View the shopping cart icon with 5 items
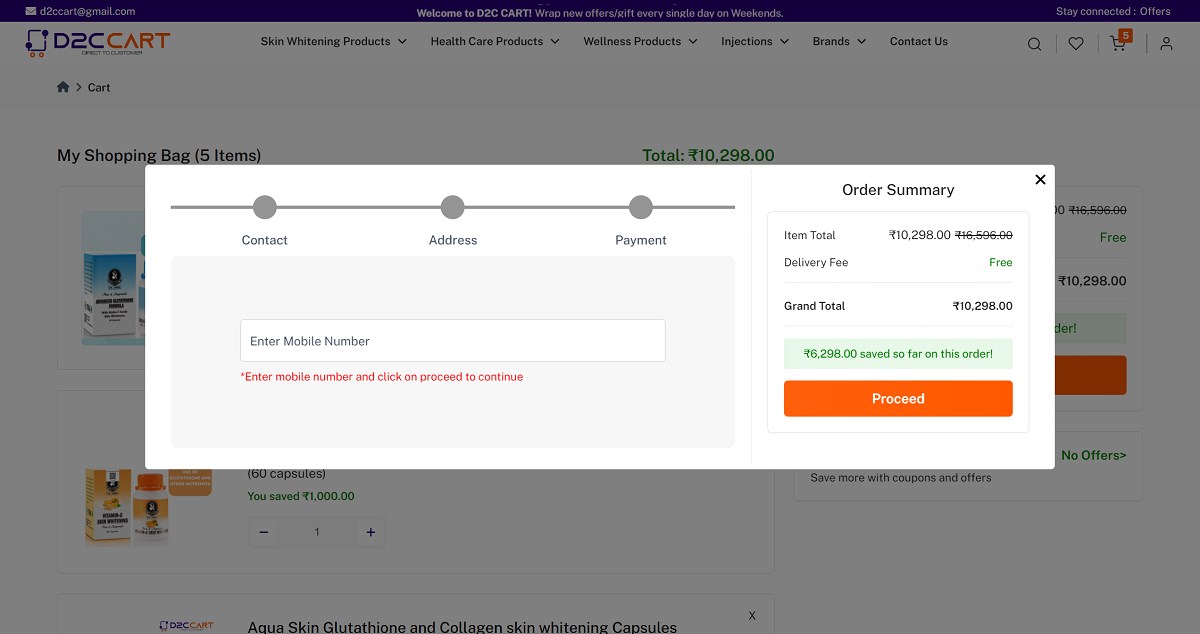Image resolution: width=1200 pixels, height=634 pixels. click(1117, 43)
